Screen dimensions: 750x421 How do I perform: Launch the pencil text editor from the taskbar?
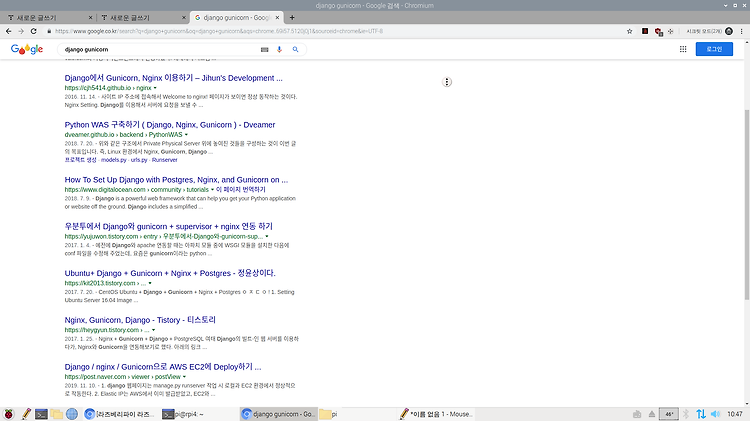tap(26, 414)
